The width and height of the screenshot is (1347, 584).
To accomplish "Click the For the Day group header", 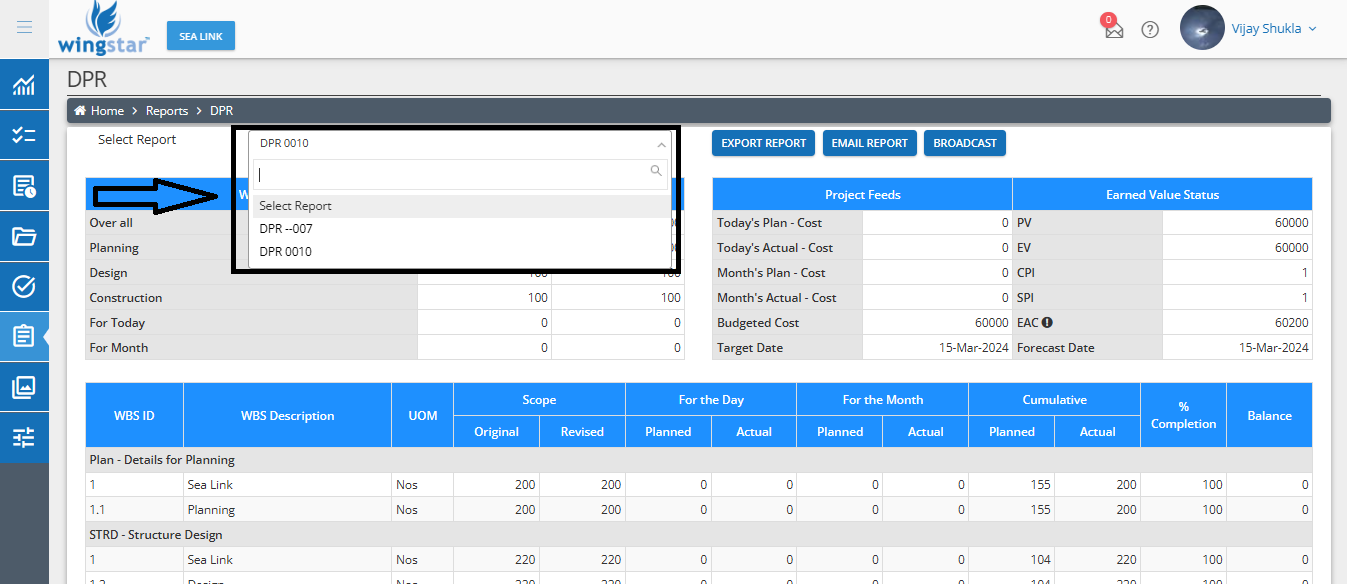I will click(x=711, y=400).
